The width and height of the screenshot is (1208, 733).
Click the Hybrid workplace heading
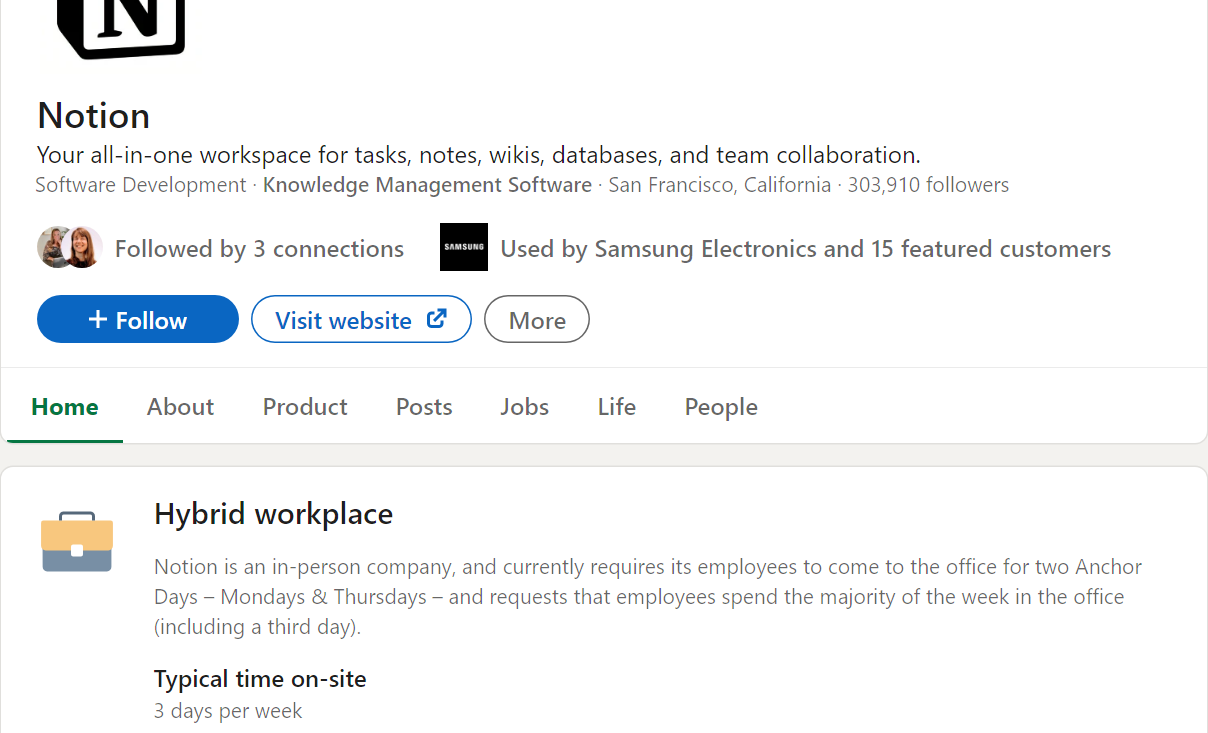coord(273,514)
